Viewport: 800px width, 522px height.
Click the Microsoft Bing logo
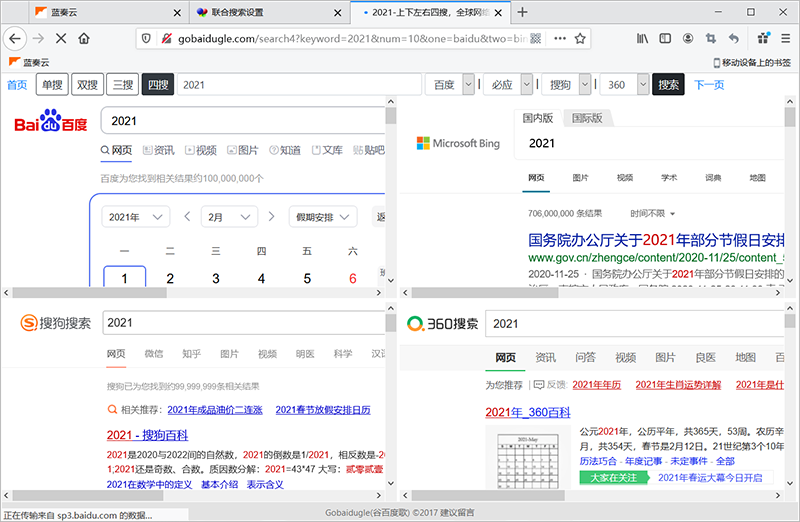pyautogui.click(x=458, y=144)
